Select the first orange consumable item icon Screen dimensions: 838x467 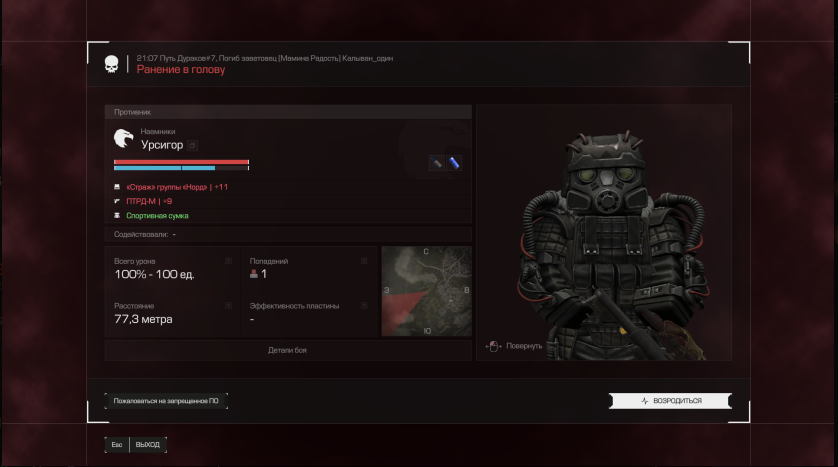tap(437, 163)
